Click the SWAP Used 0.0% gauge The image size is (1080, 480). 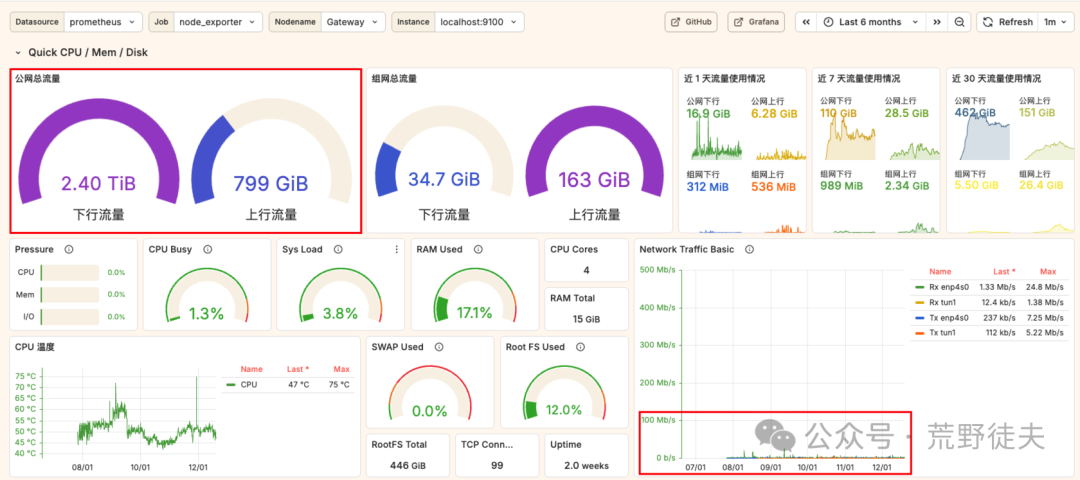click(430, 394)
